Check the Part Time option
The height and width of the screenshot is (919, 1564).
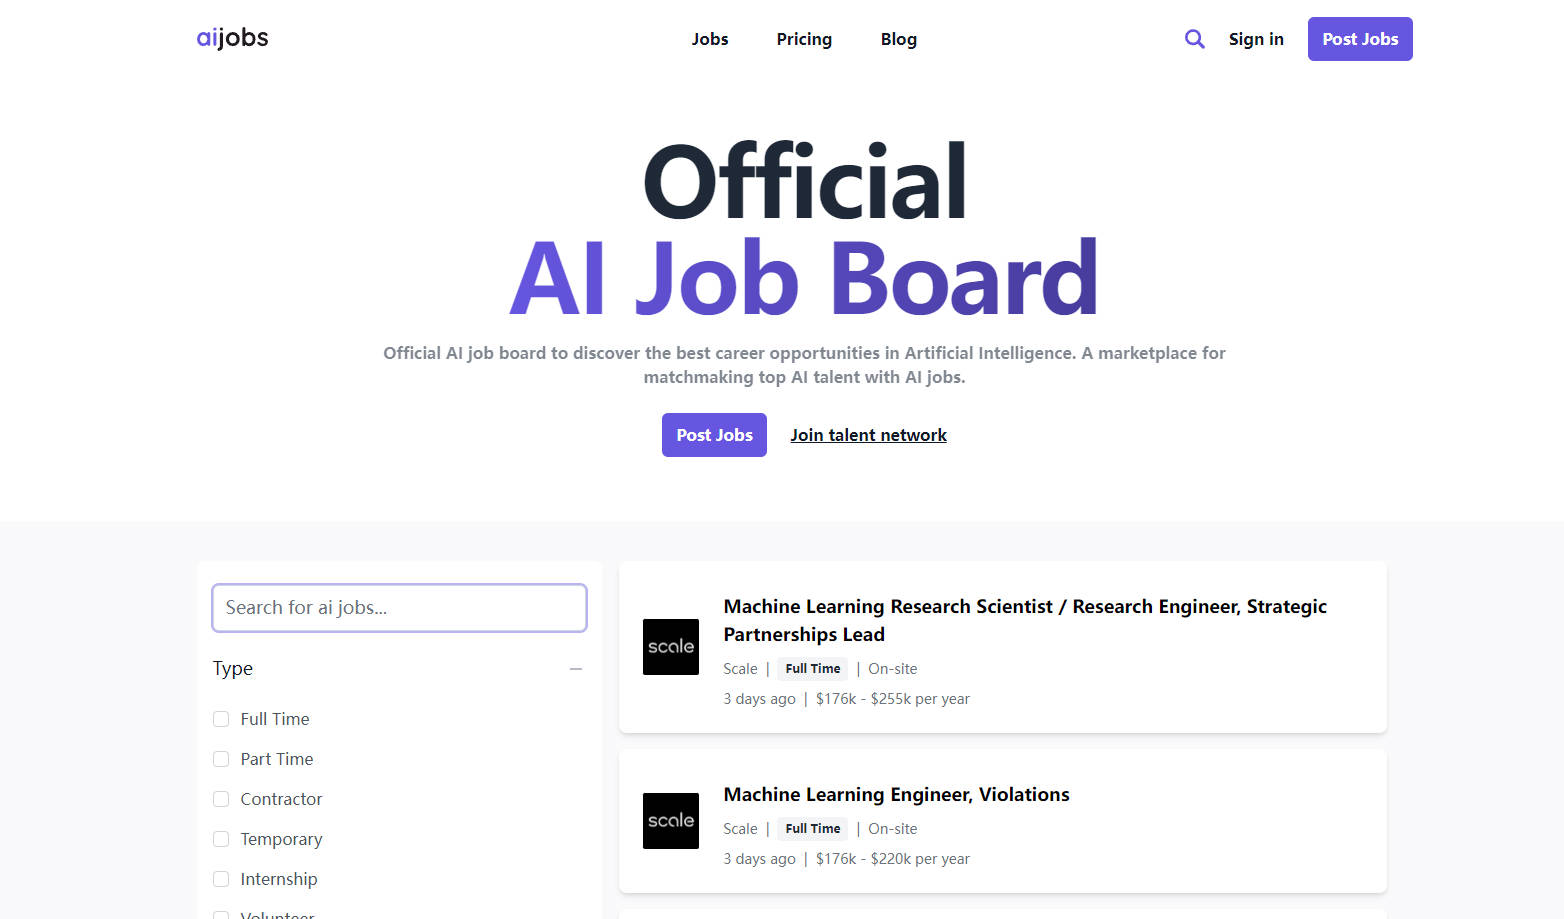221,758
